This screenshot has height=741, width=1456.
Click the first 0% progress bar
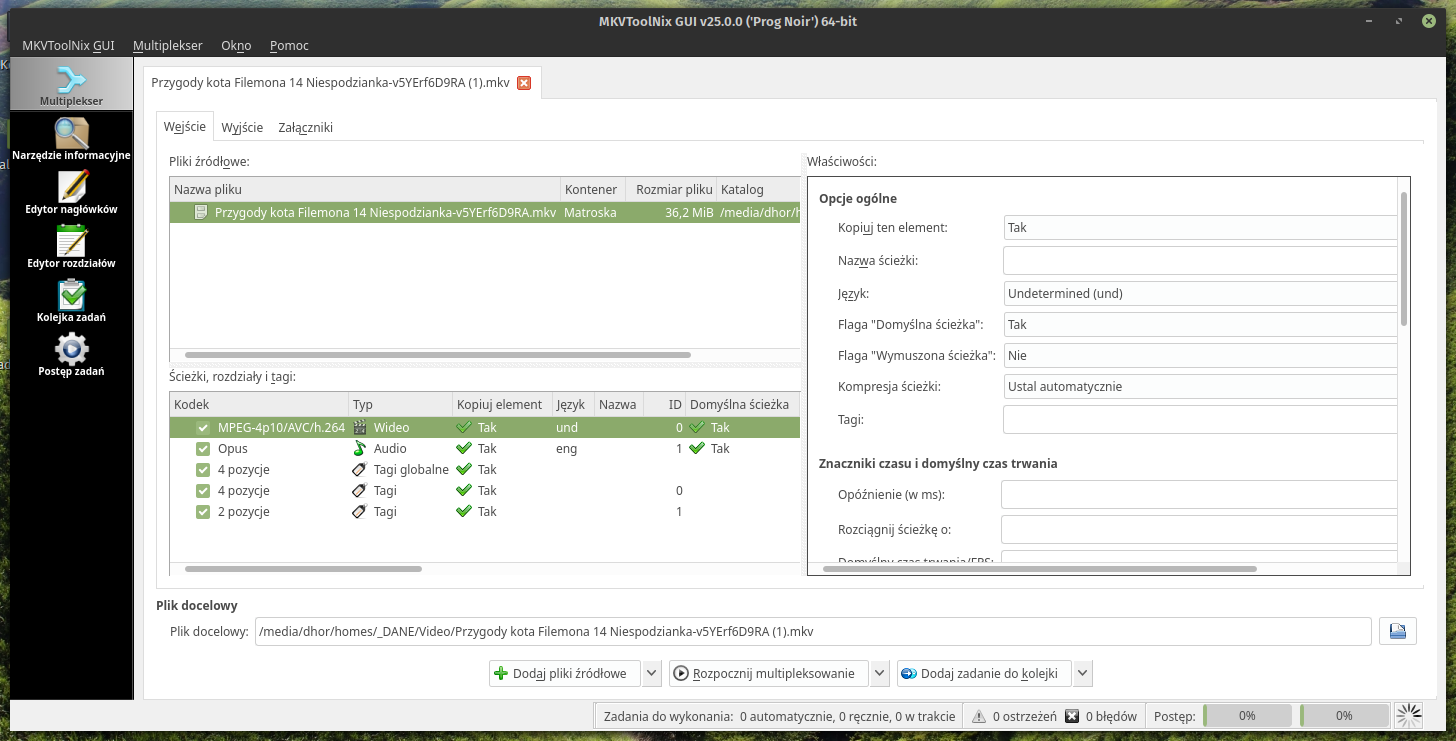click(x=1246, y=716)
